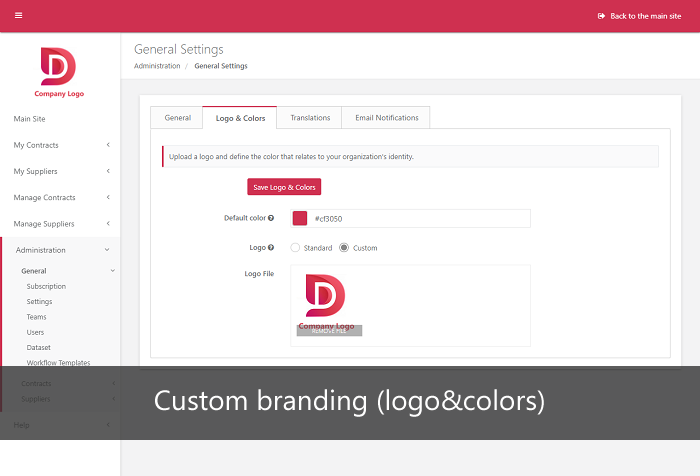
Task: Click My Contracts menu label
Action: [x=36, y=145]
